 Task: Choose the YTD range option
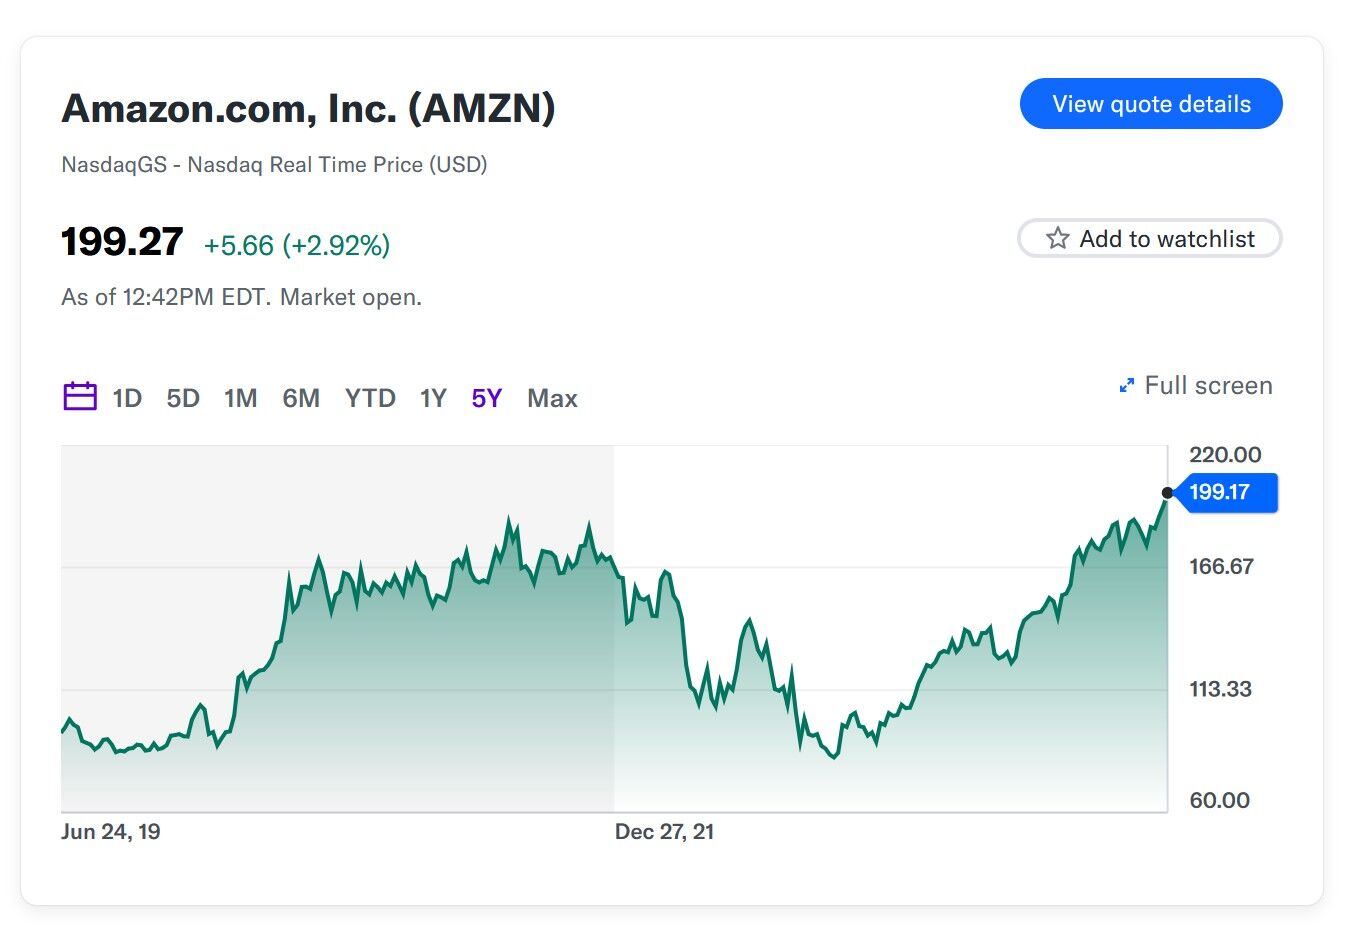tap(370, 398)
